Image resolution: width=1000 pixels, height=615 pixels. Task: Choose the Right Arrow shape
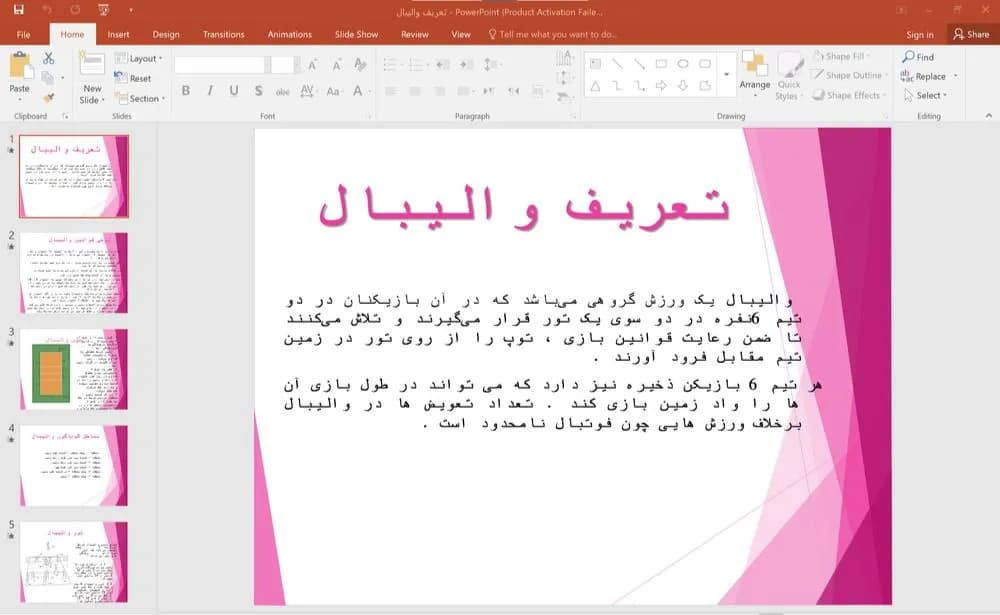point(661,85)
